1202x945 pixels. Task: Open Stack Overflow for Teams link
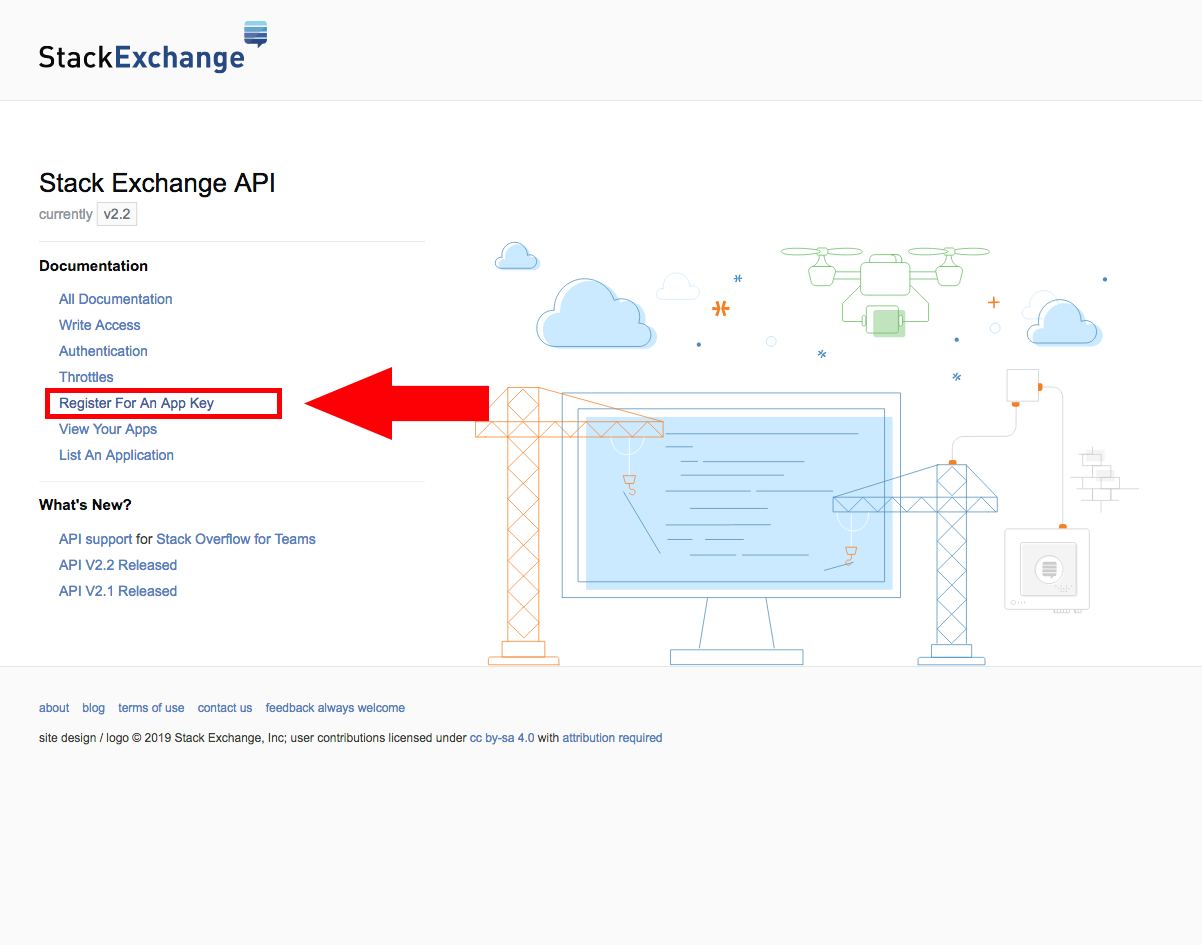[x=236, y=539]
